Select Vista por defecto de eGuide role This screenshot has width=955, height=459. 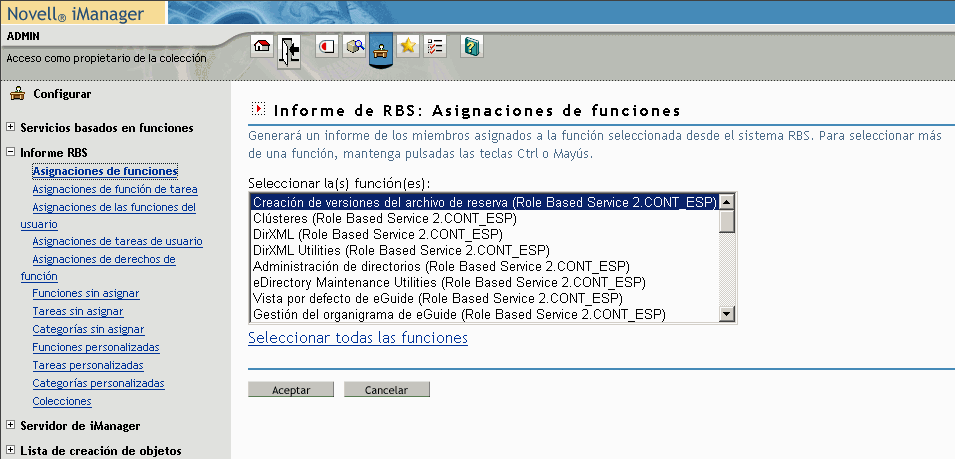(484, 298)
